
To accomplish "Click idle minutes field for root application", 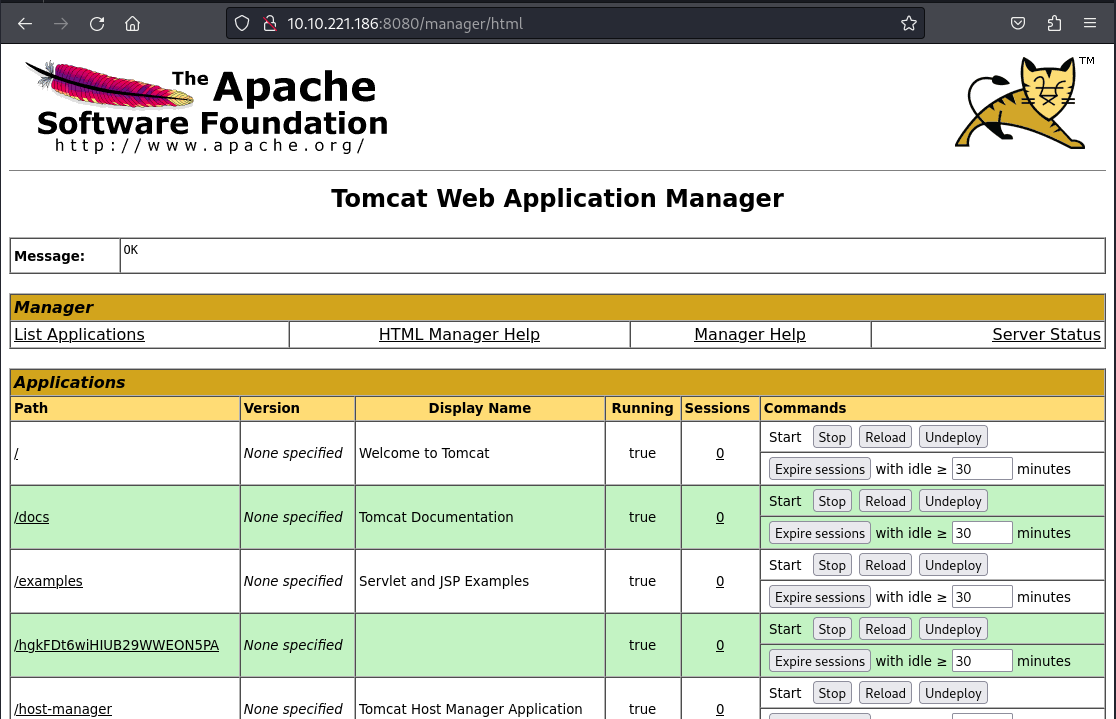I will pyautogui.click(x=981, y=469).
